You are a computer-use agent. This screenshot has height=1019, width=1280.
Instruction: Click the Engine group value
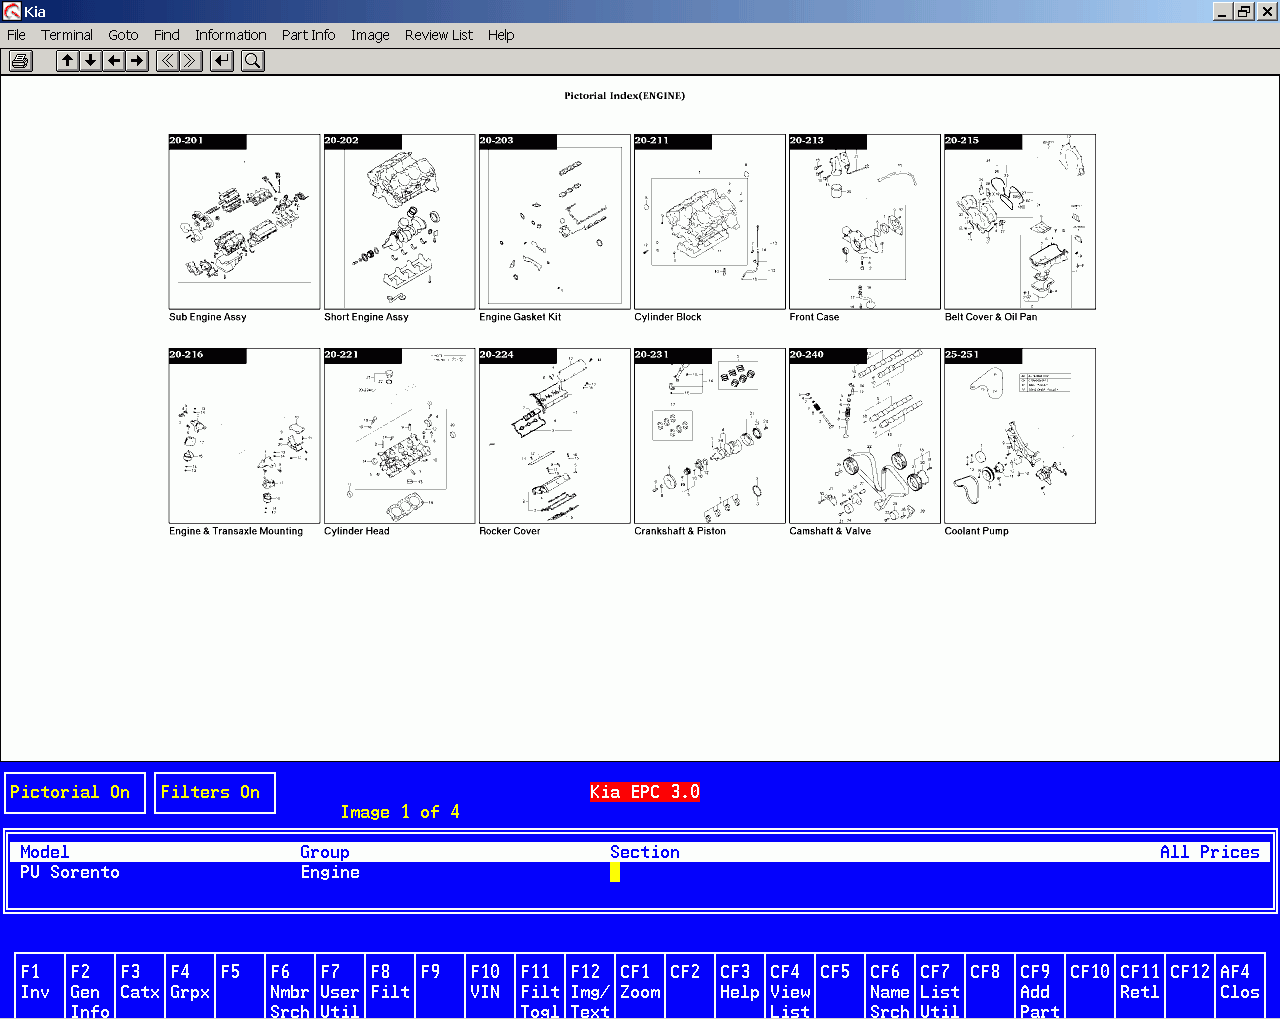(x=330, y=872)
